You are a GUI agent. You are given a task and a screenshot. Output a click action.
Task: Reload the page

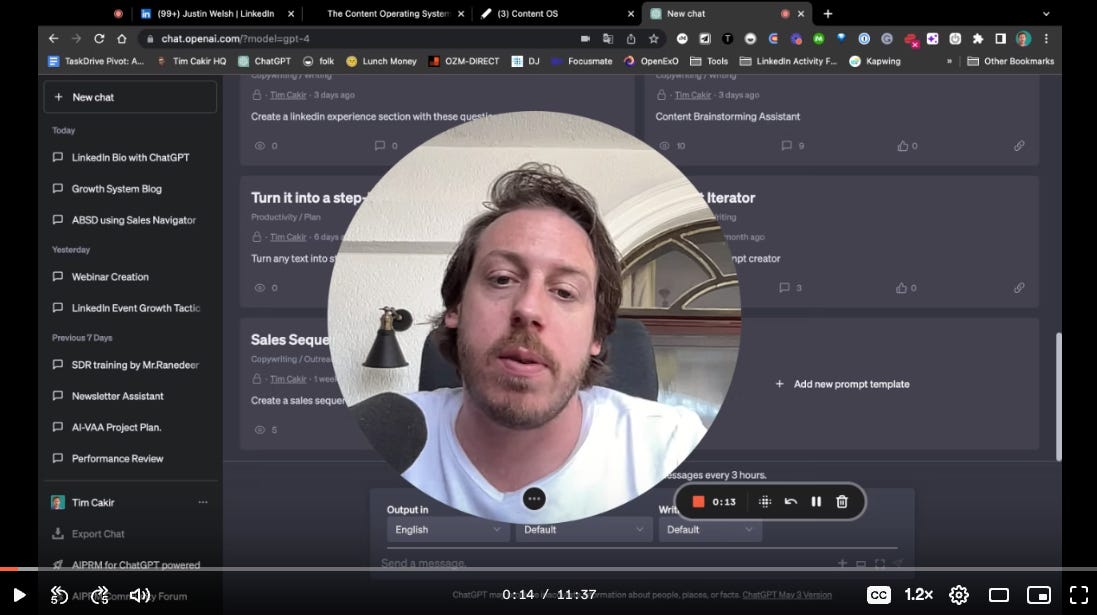pyautogui.click(x=99, y=38)
